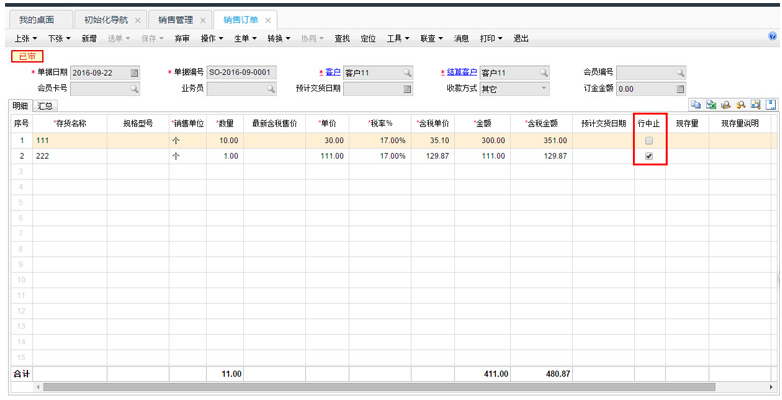Open the 上张 dropdown menu
This screenshot has height=400, width=782.
tap(25, 38)
